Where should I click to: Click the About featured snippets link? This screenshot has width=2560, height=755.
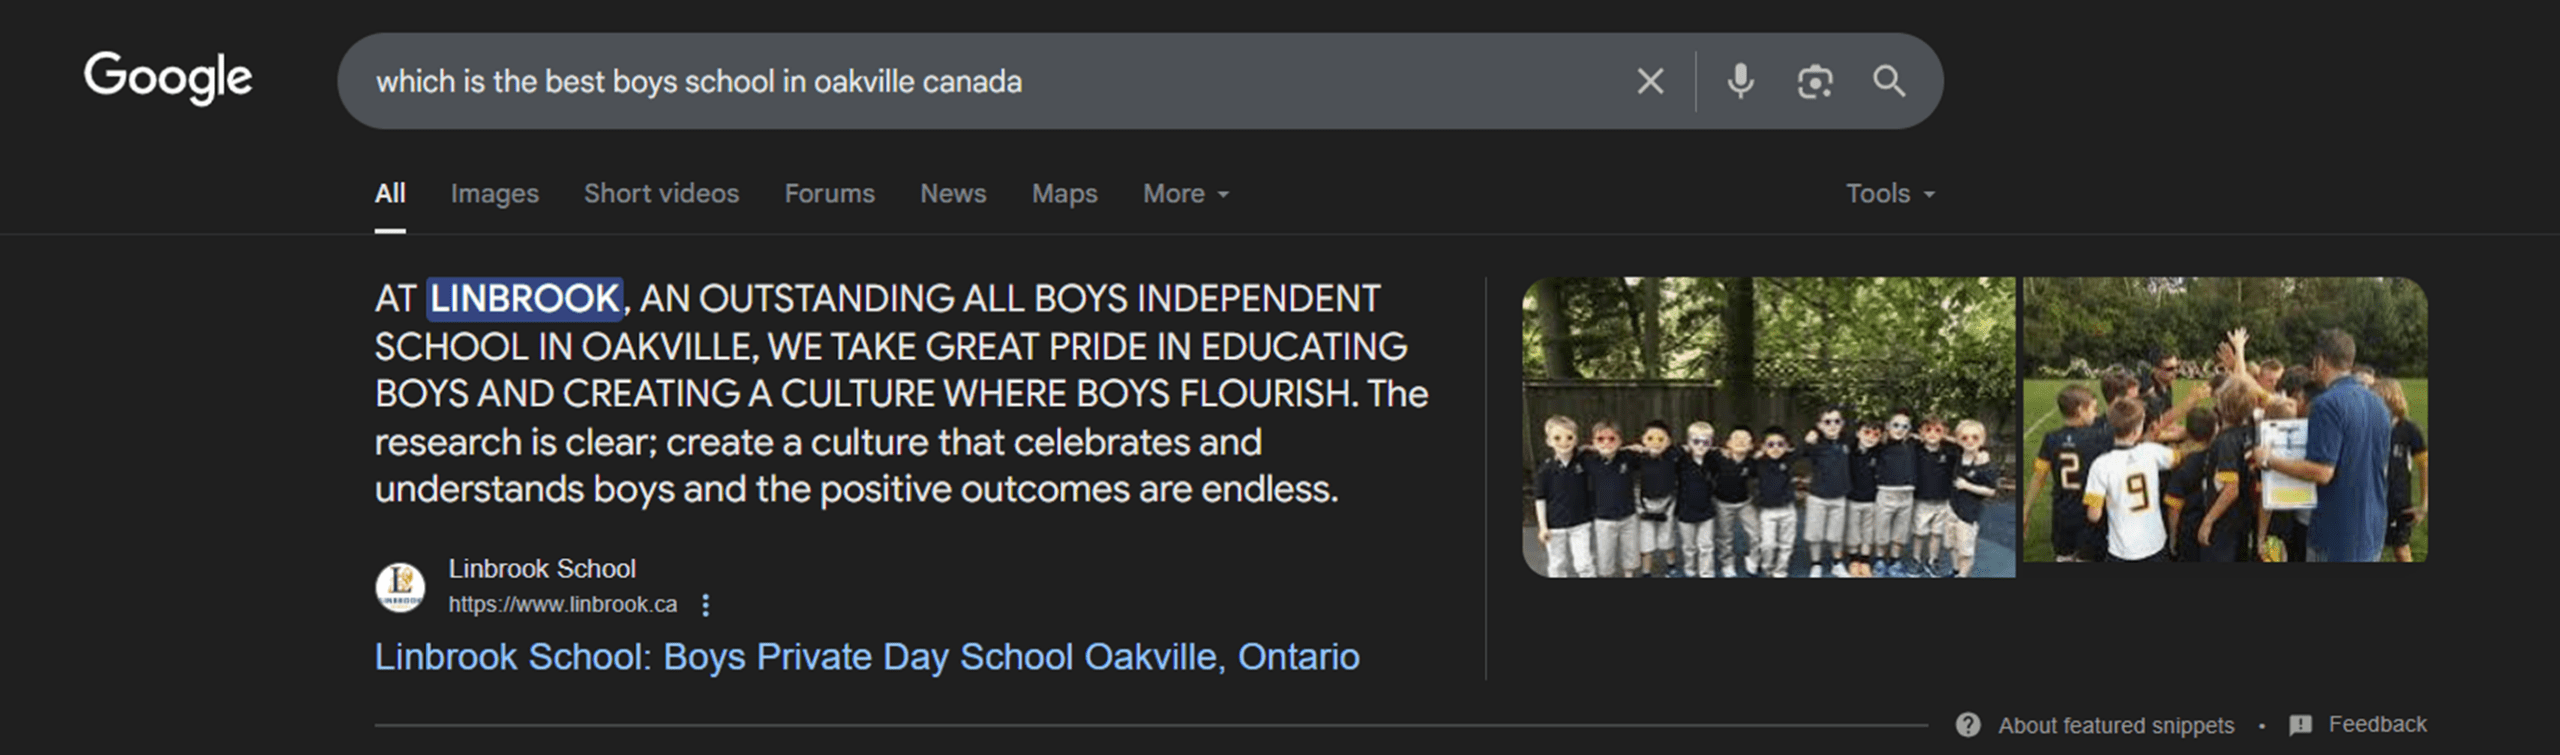click(2115, 725)
